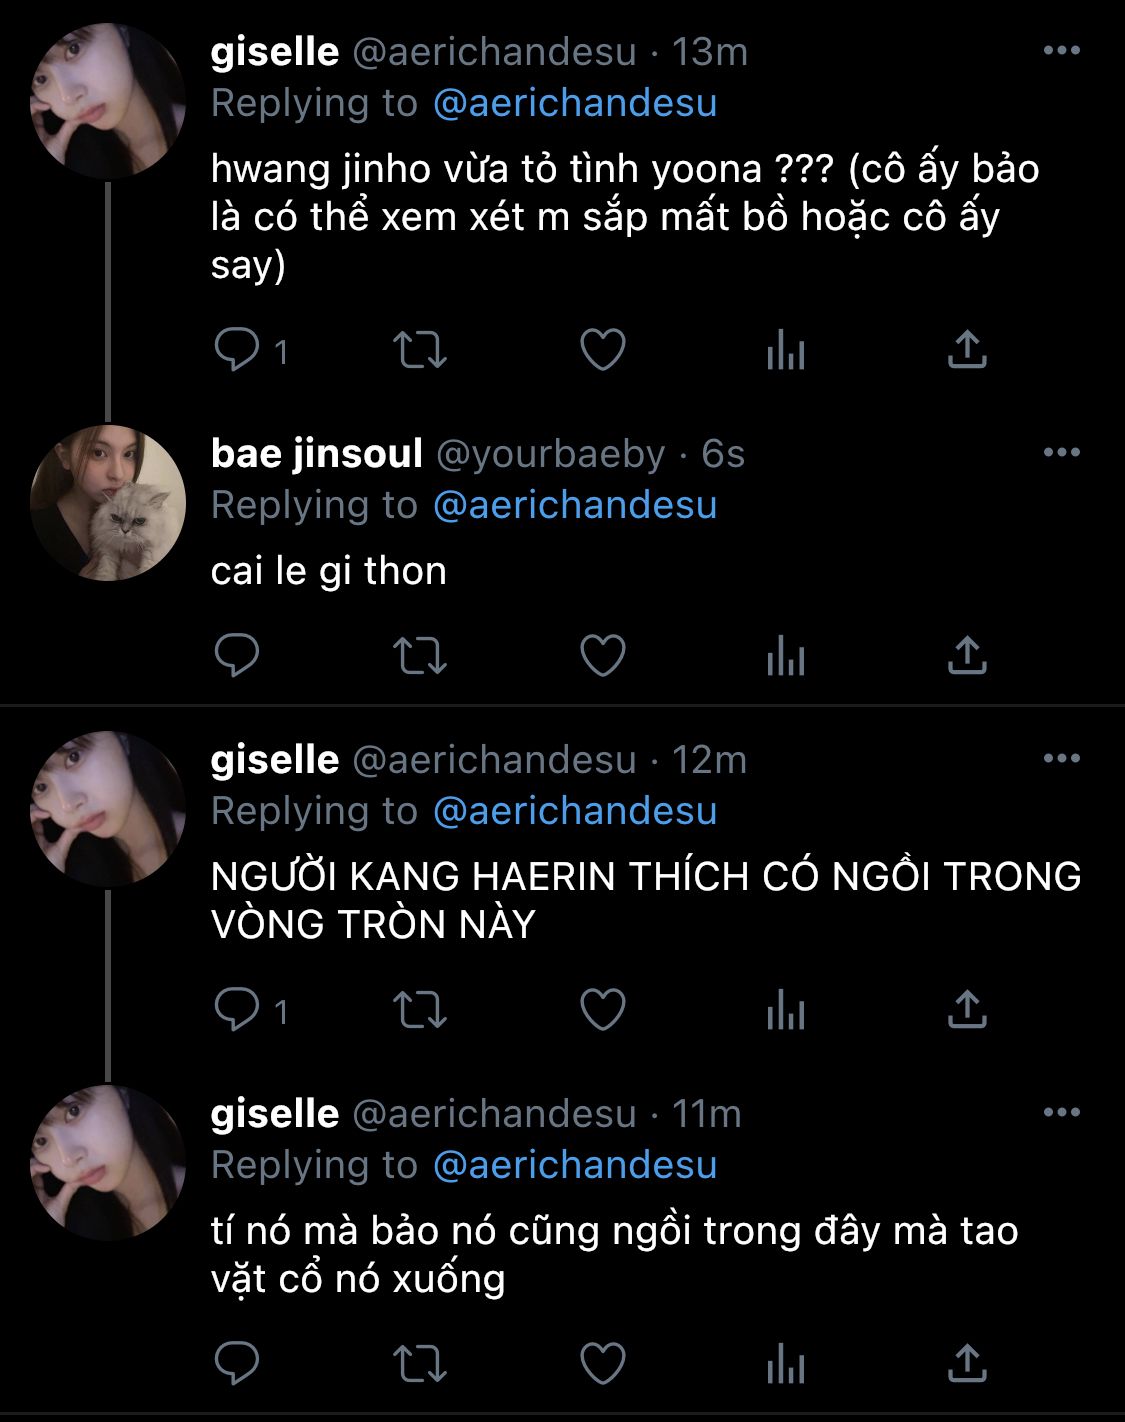Open bae jinsoul's profile picture with cat
Screen dimensions: 1125x1422
tap(108, 503)
